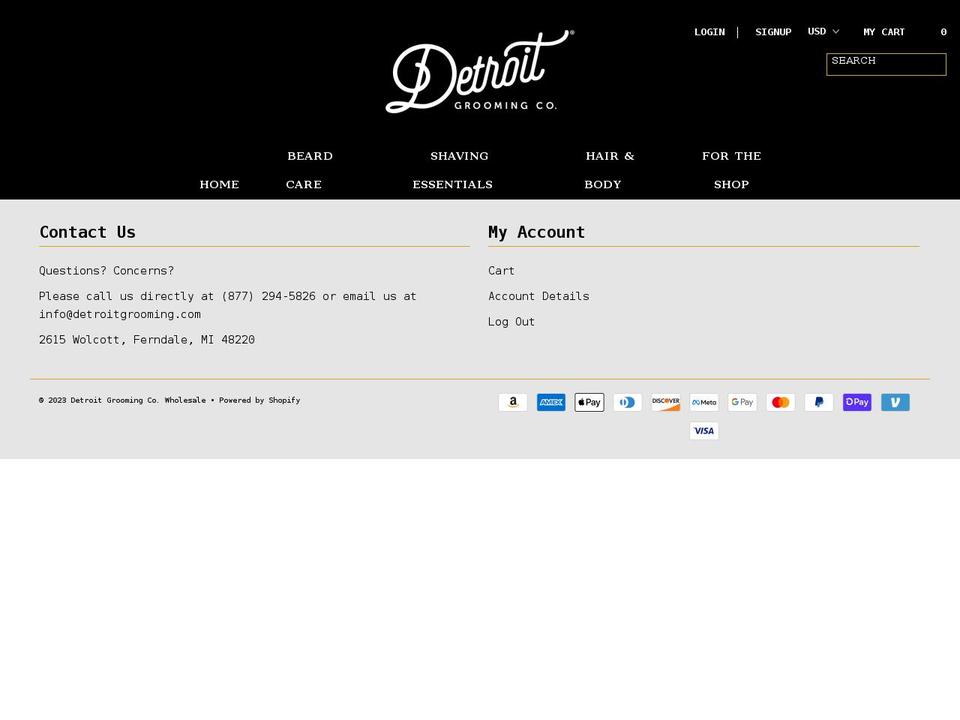Viewport: 960px width, 720px height.
Task: Open the Cart link under My Account
Action: (501, 271)
